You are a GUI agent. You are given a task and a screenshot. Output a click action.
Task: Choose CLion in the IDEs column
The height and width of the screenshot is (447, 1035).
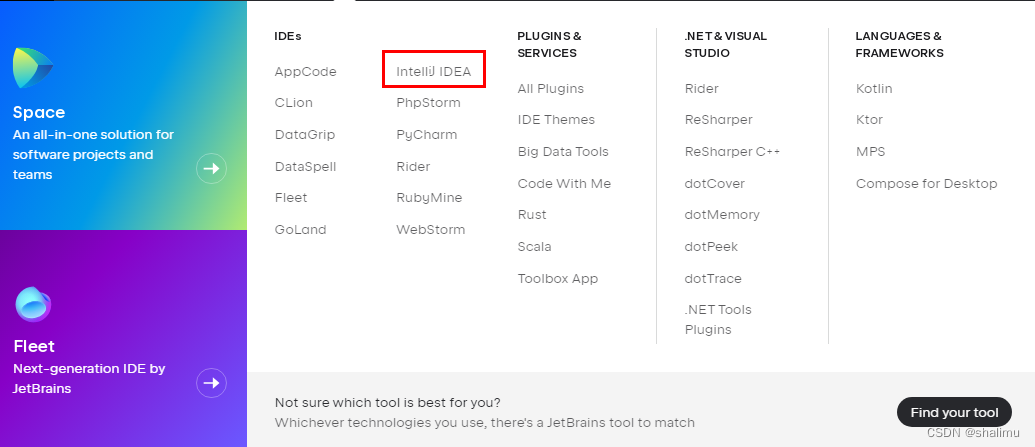[x=294, y=103]
